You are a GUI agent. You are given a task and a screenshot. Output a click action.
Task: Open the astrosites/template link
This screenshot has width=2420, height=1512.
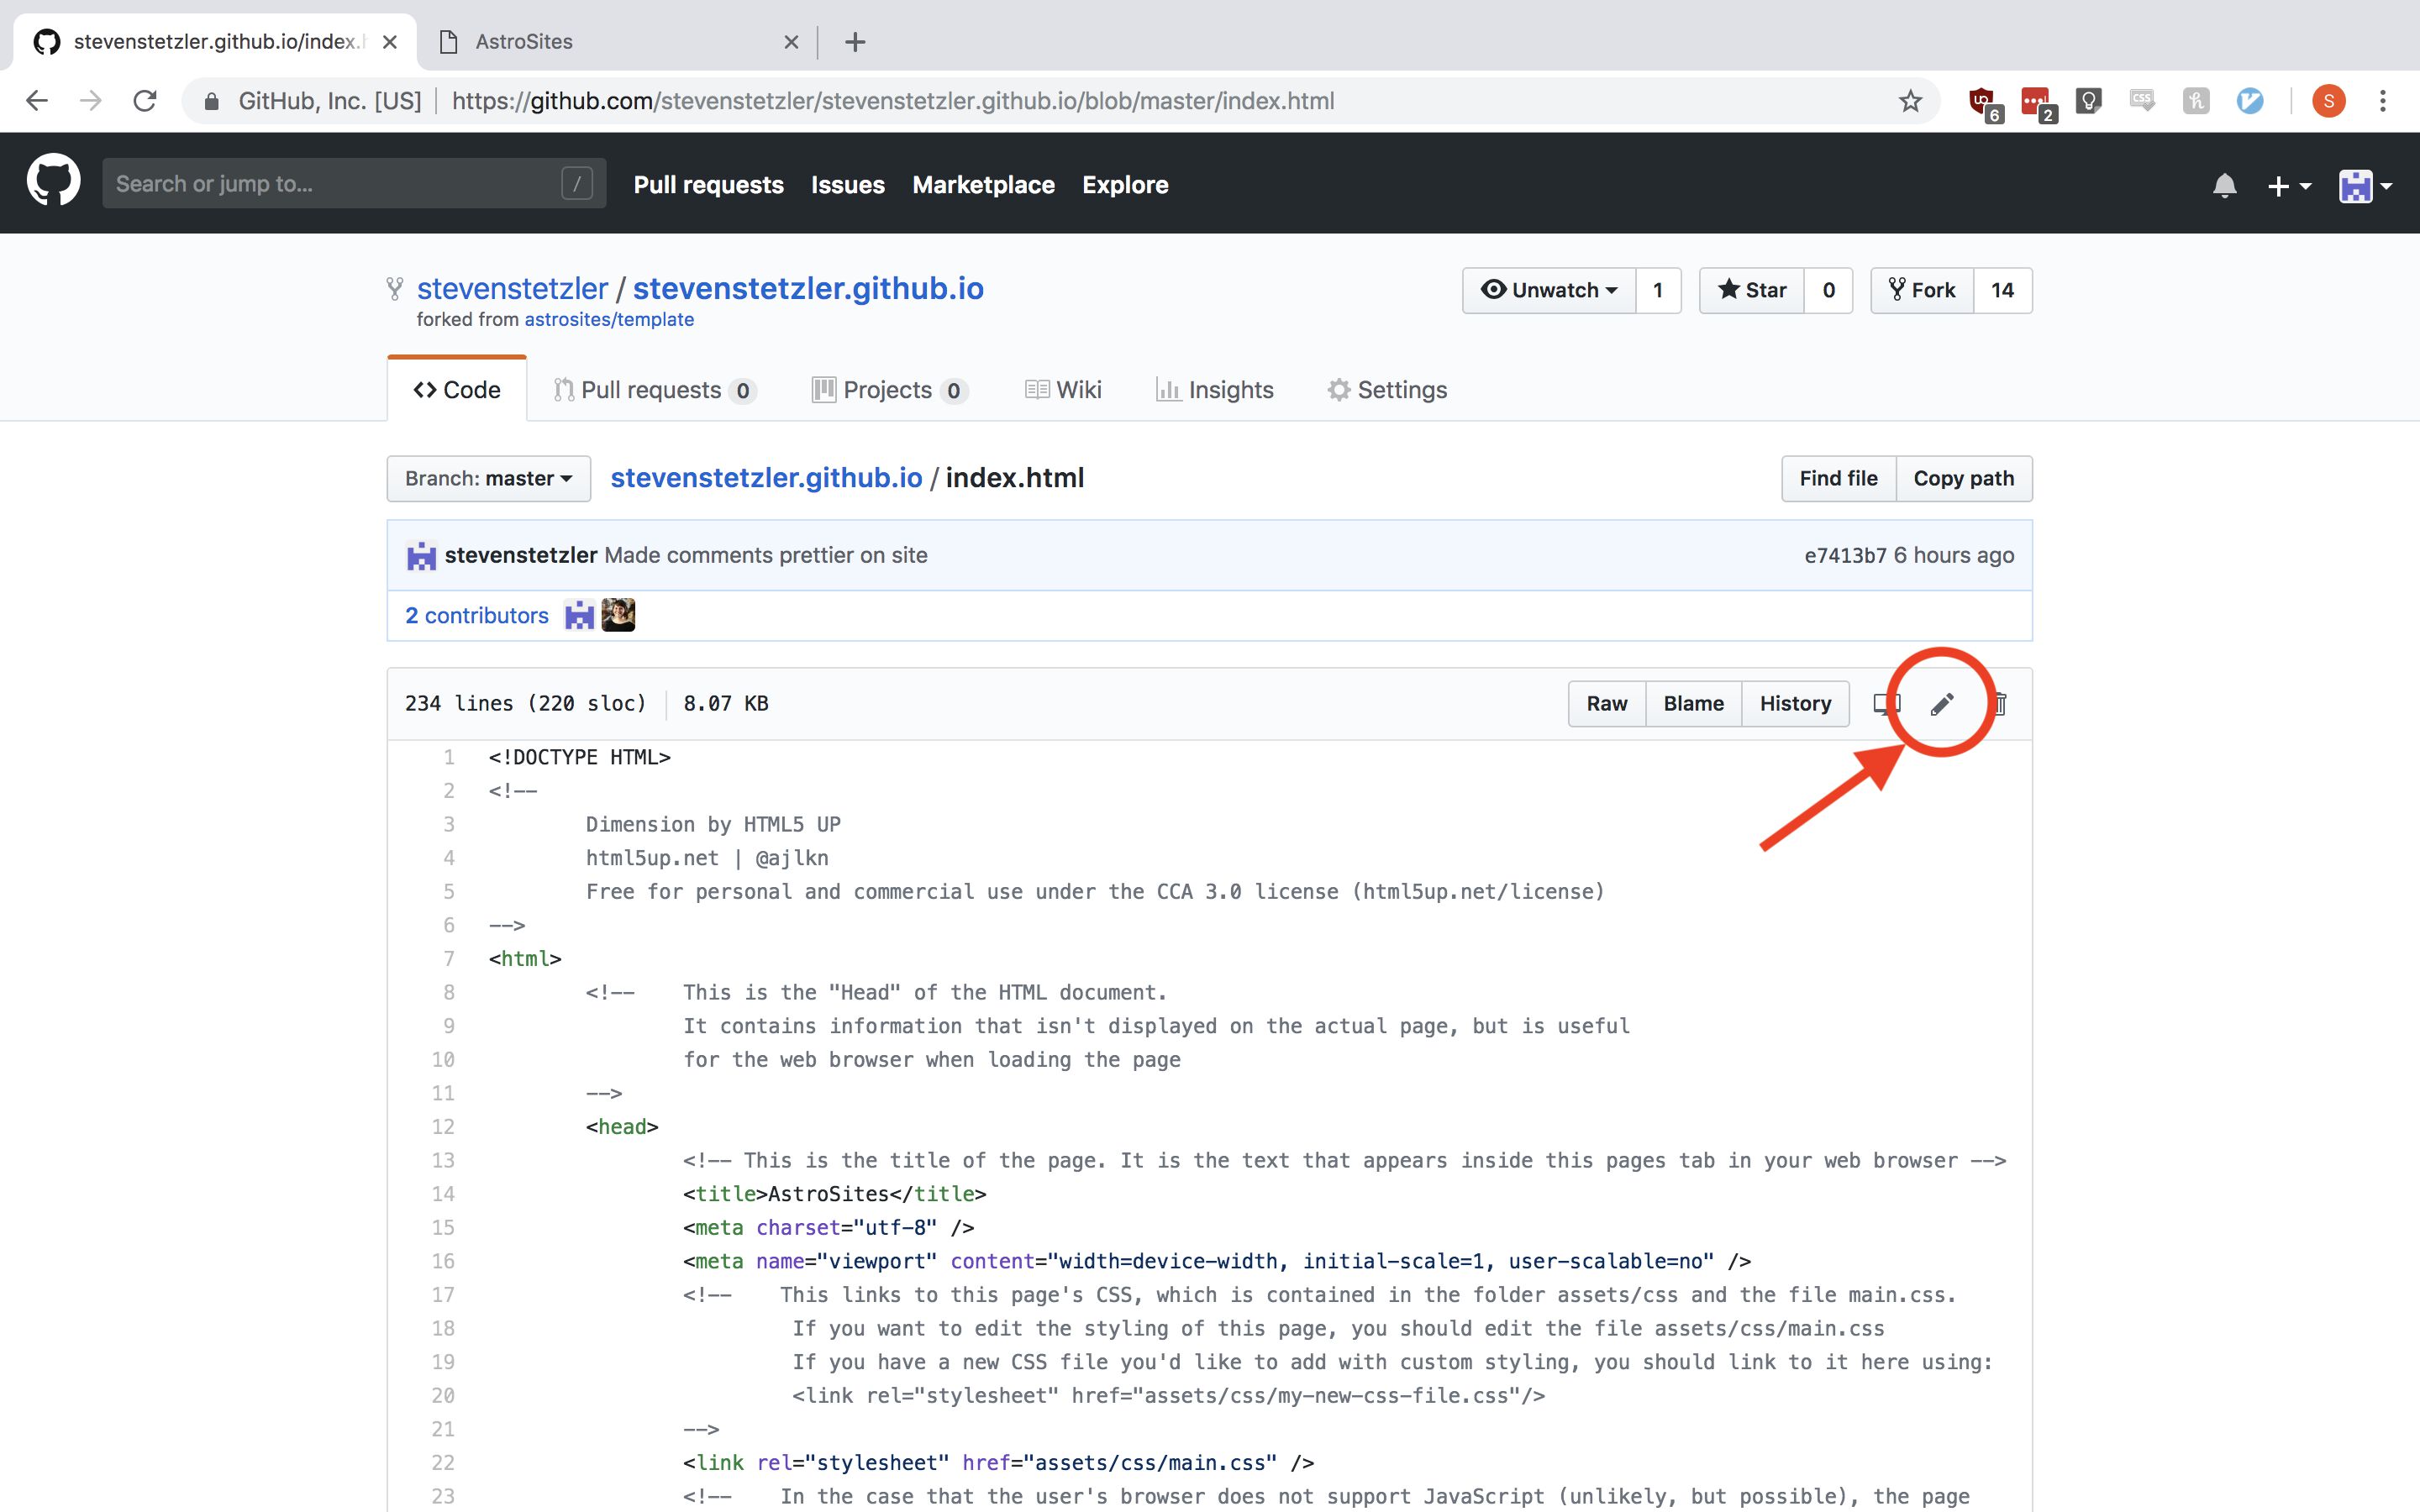tap(609, 319)
